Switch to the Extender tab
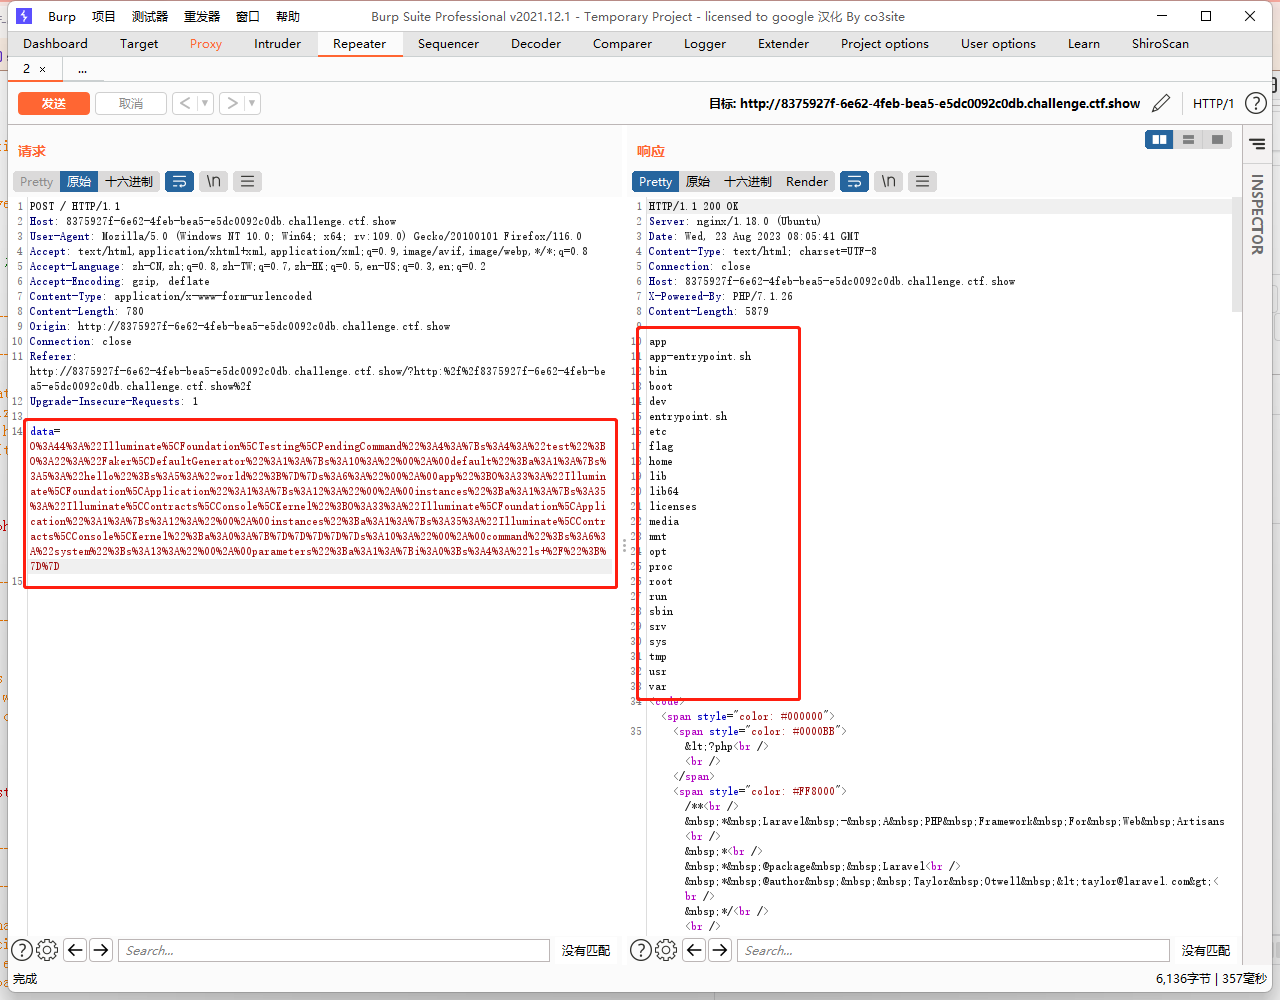This screenshot has height=1000, width=1280. (784, 43)
